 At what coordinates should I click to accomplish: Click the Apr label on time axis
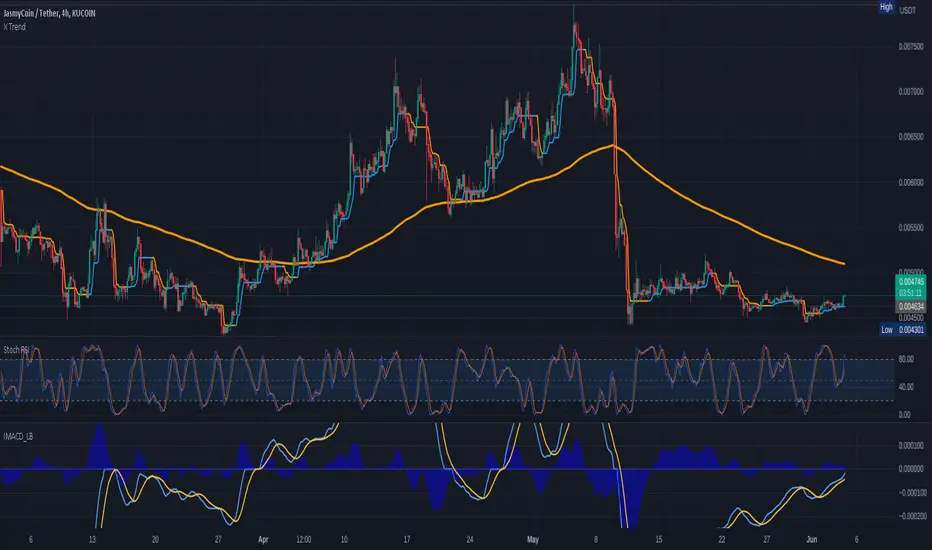pyautogui.click(x=263, y=540)
